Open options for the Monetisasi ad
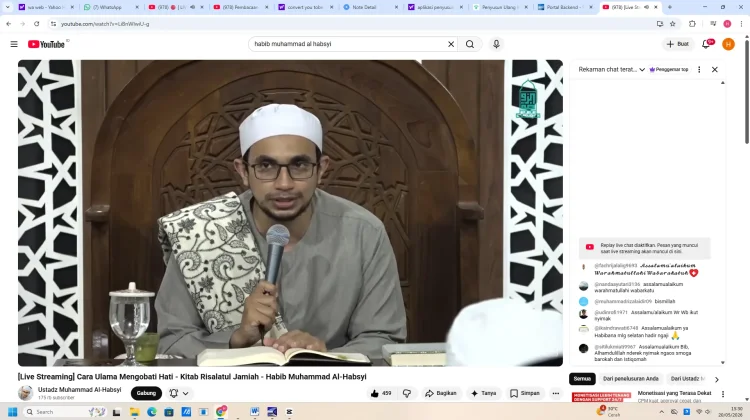The height and width of the screenshot is (420, 750). tap(723, 394)
